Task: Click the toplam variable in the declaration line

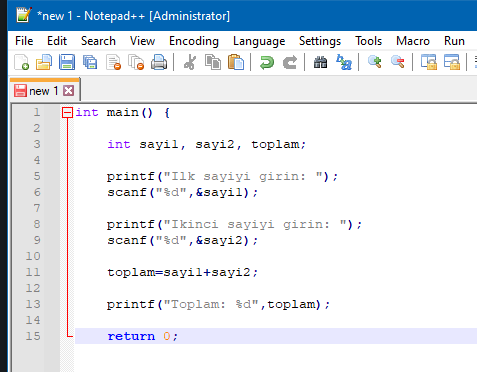Action: [275, 145]
